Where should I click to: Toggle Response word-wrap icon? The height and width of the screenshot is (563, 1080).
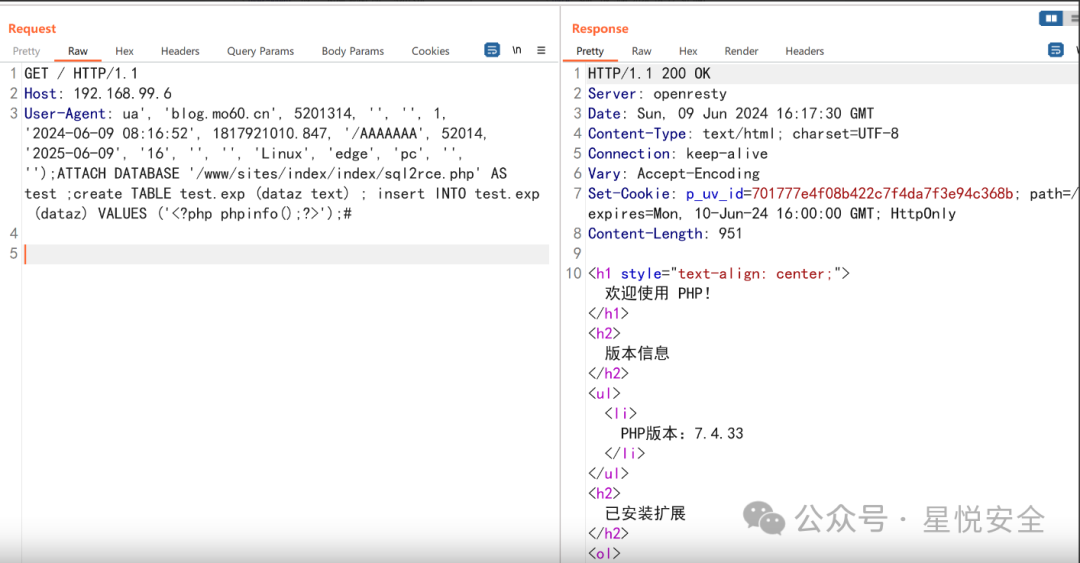pyautogui.click(x=1055, y=50)
